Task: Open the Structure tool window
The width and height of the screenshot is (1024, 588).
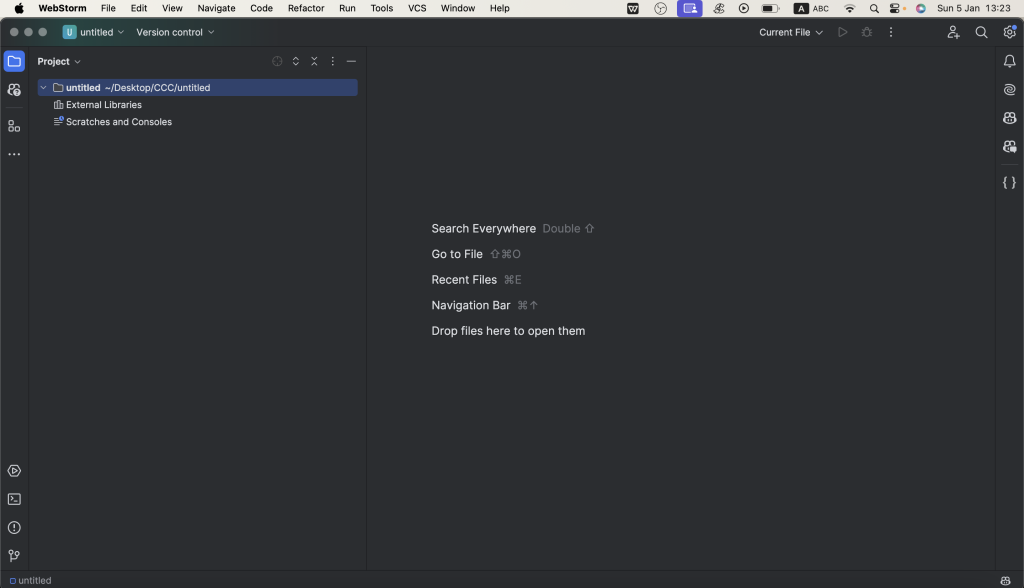Action: (14, 126)
